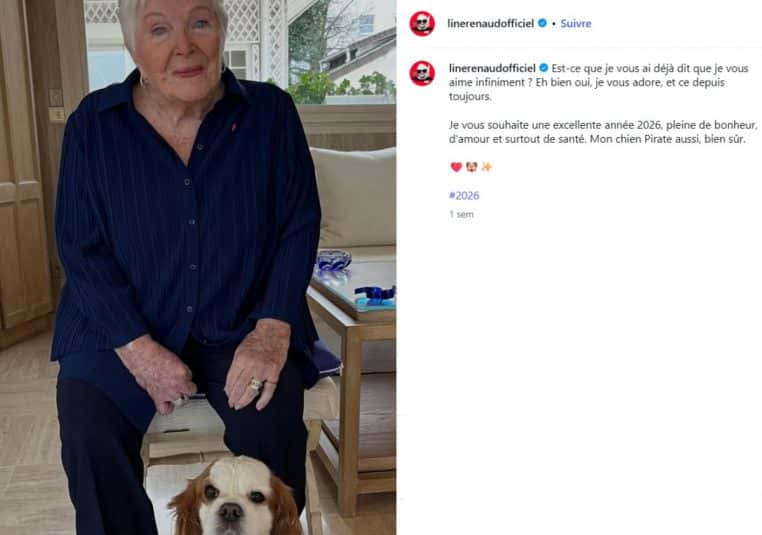This screenshot has width=762, height=535.
Task: Click the verified badge next to caption username
Action: (544, 68)
